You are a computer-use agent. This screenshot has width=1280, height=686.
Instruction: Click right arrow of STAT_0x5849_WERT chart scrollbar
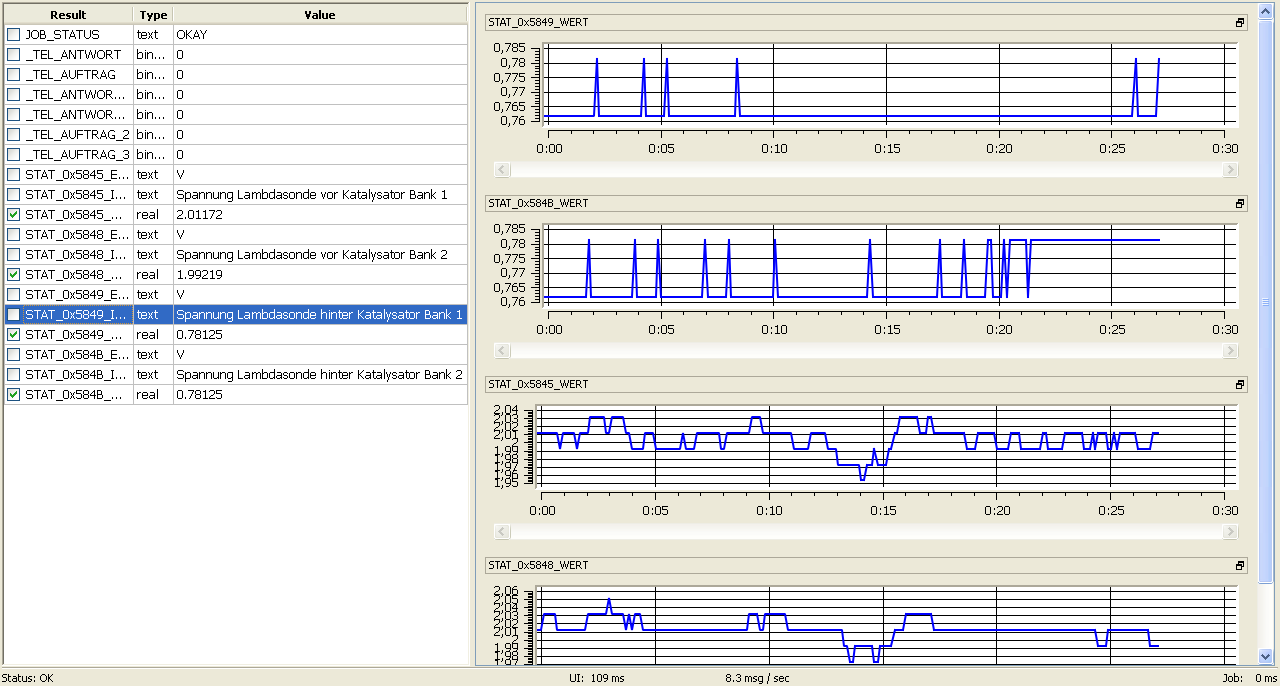coord(1231,170)
